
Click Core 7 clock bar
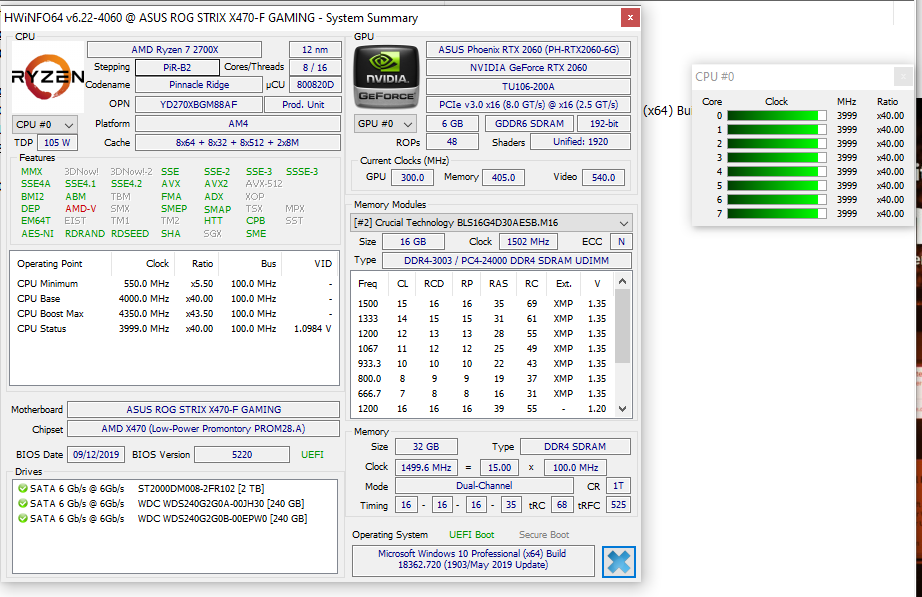[x=777, y=214]
